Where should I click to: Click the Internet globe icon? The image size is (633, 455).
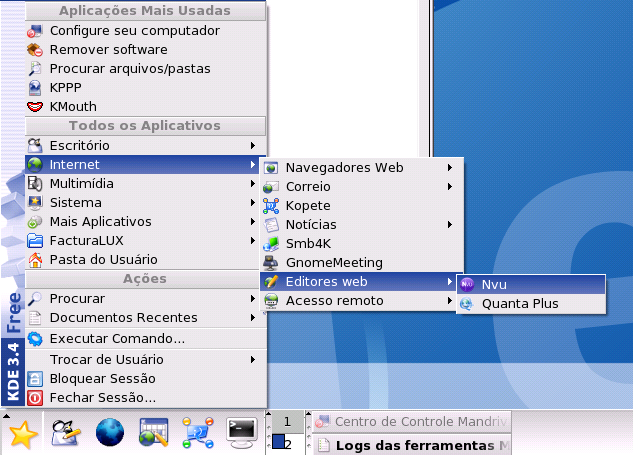(35, 165)
